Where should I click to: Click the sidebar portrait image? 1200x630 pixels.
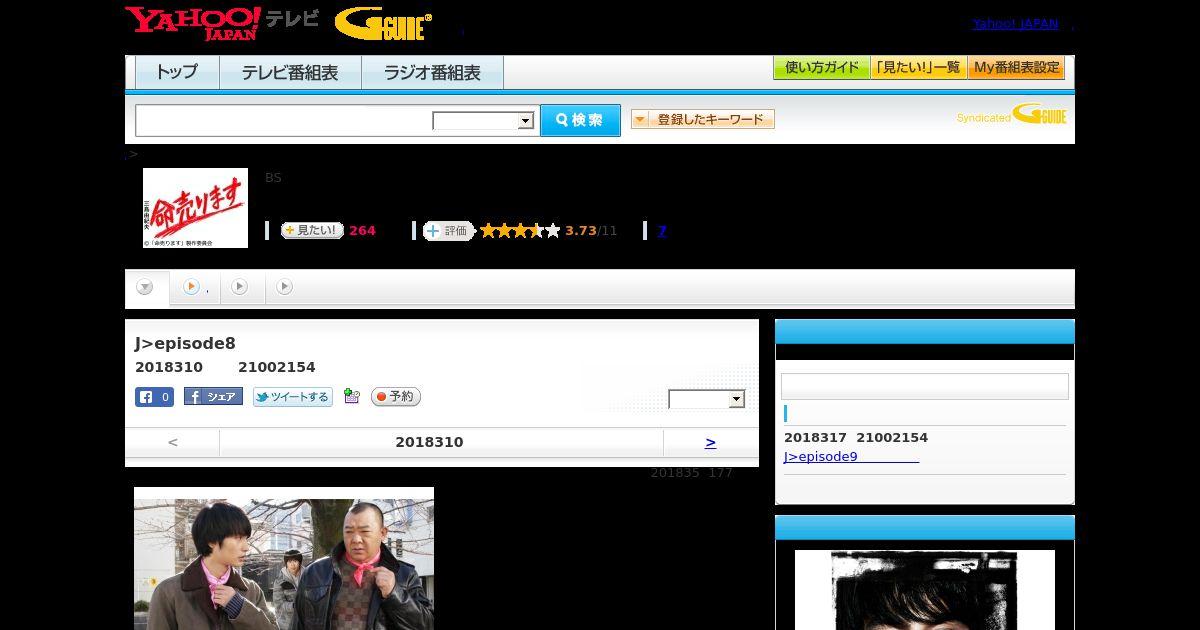925,590
